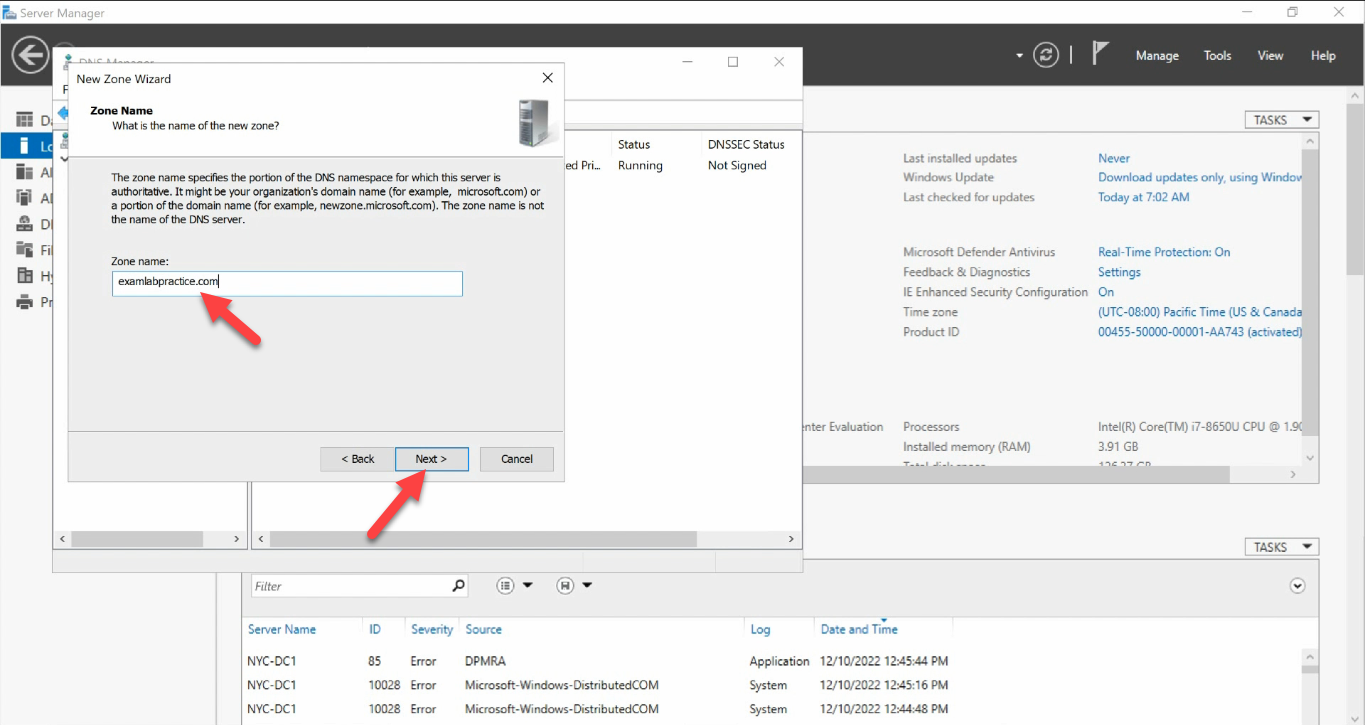Expand the events filter with the chevron

tap(1298, 586)
